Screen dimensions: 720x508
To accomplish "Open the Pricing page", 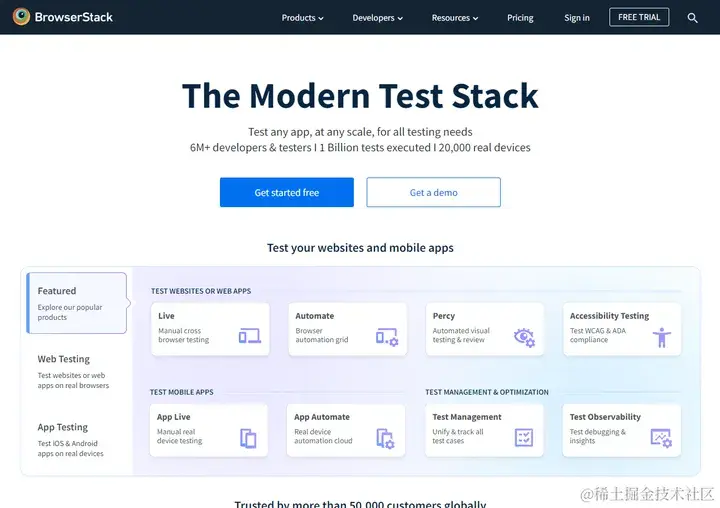I will [520, 18].
